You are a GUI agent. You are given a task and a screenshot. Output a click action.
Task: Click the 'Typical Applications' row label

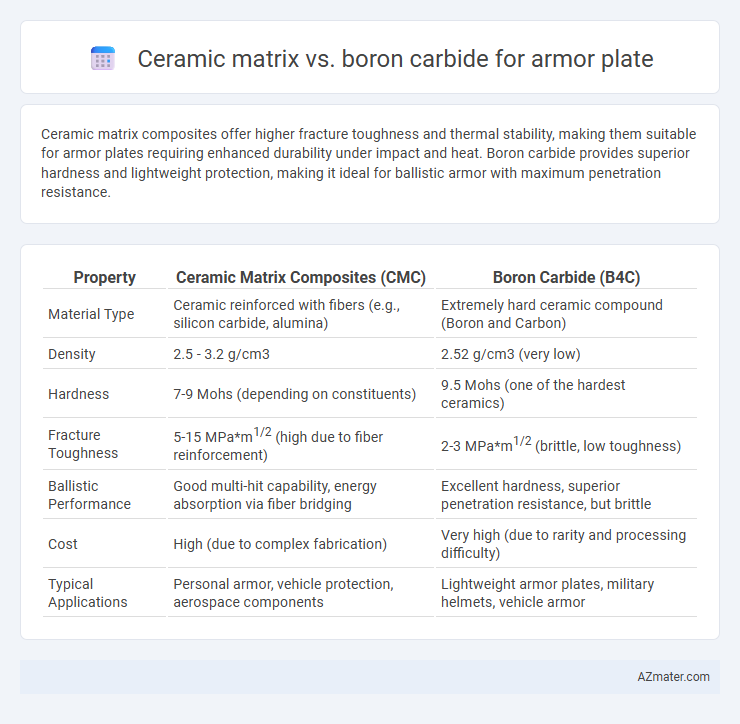88,593
